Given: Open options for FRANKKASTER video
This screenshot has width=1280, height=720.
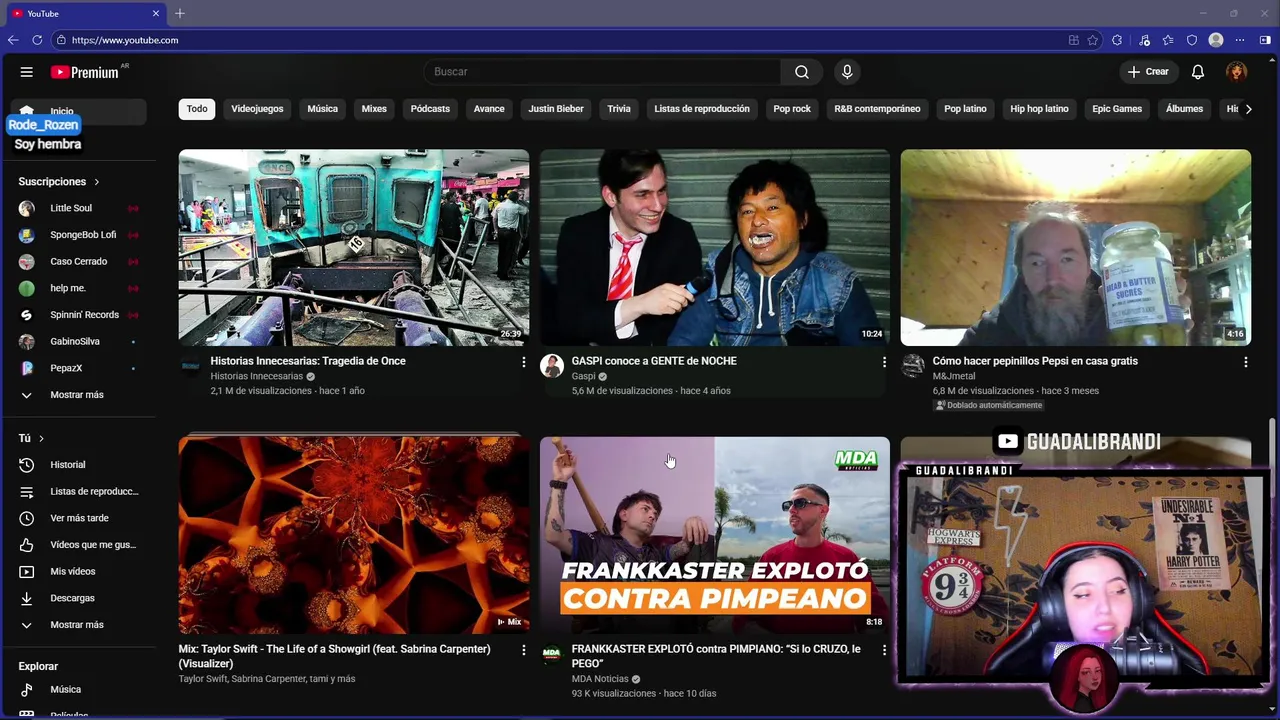Looking at the screenshot, I should point(884,650).
